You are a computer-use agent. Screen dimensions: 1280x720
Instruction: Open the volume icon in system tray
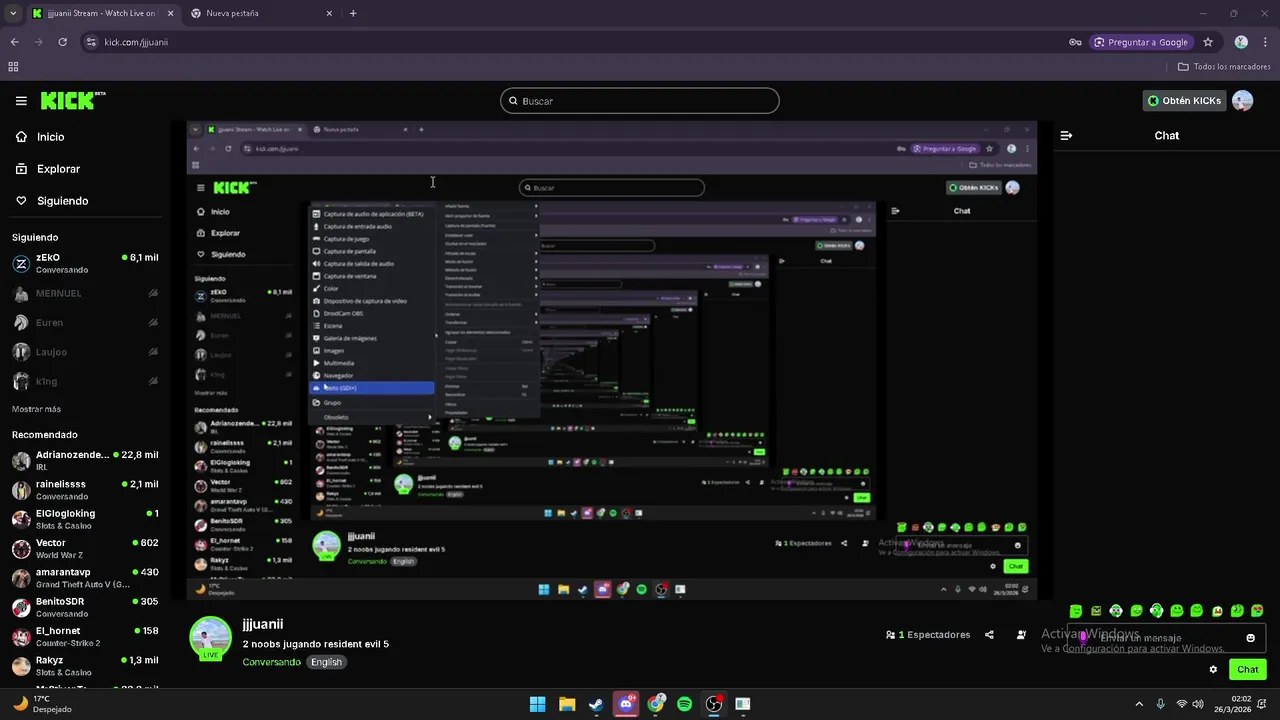click(x=1199, y=704)
